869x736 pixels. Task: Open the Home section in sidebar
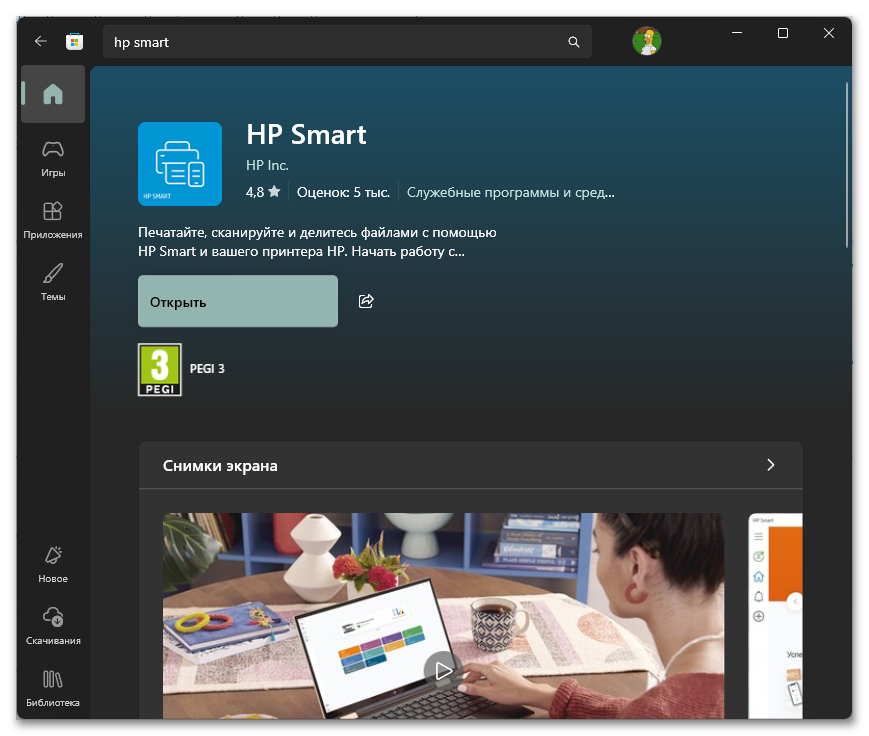point(53,94)
